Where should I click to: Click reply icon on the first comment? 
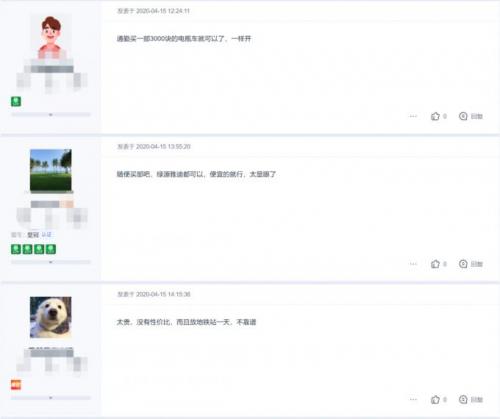(x=463, y=116)
